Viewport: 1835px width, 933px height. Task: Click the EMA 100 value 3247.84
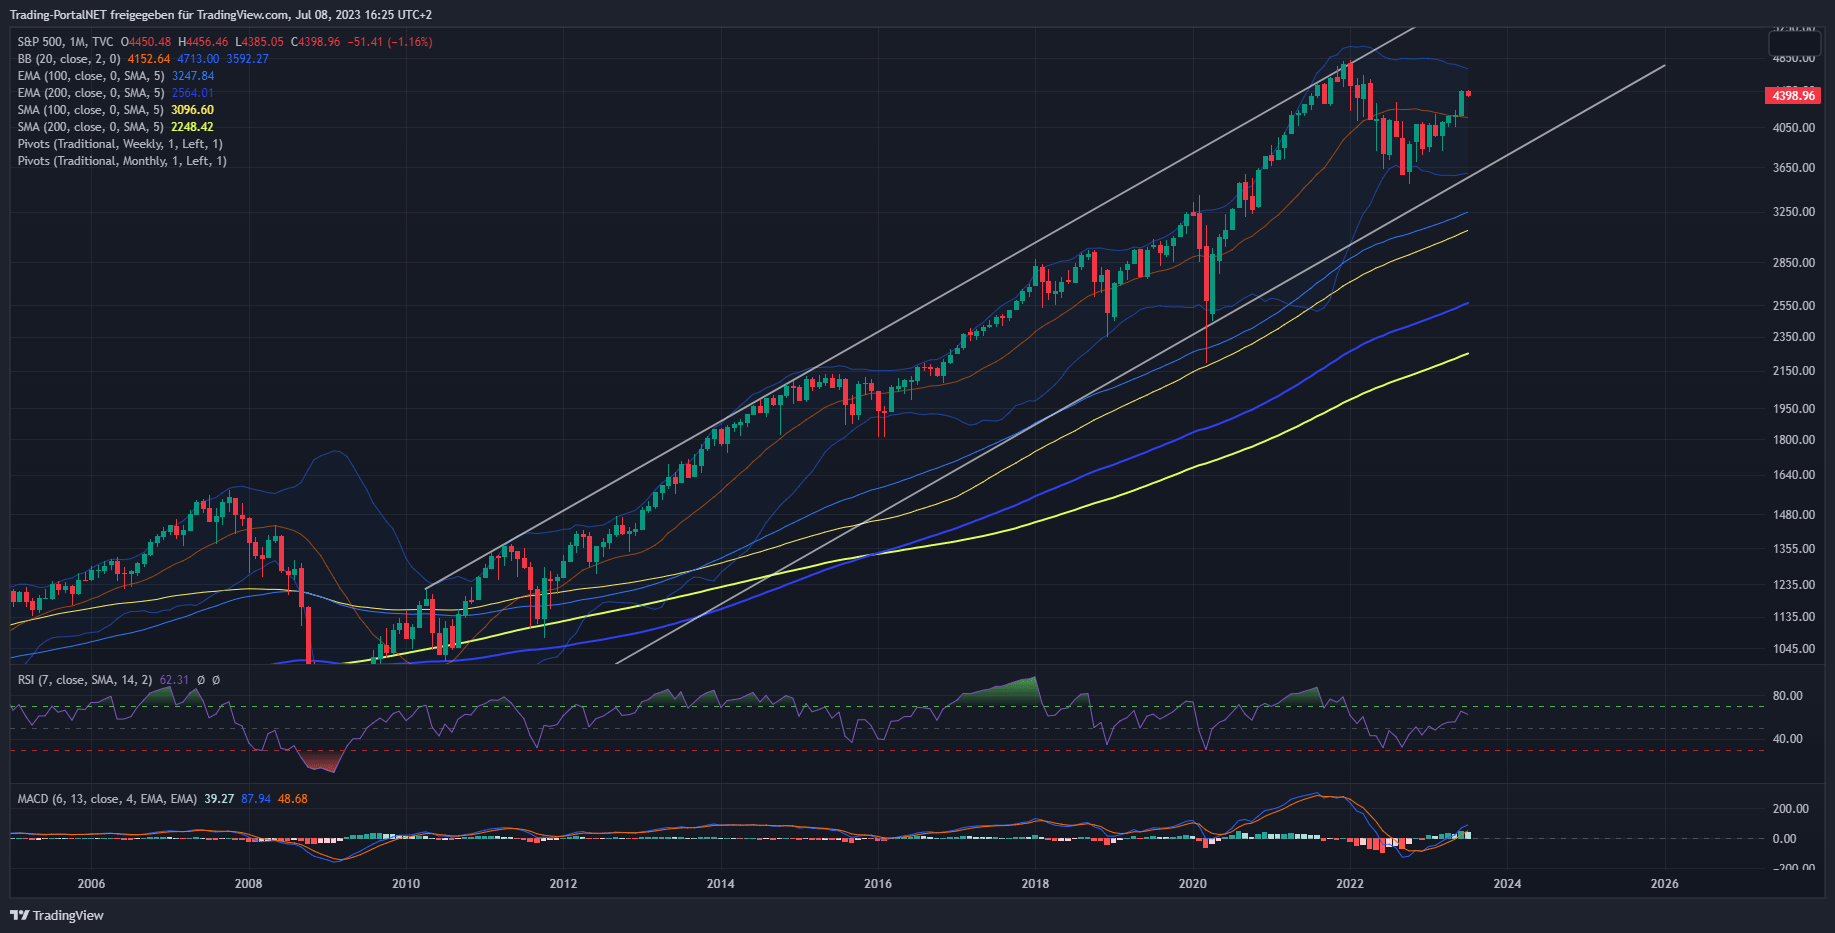click(193, 76)
